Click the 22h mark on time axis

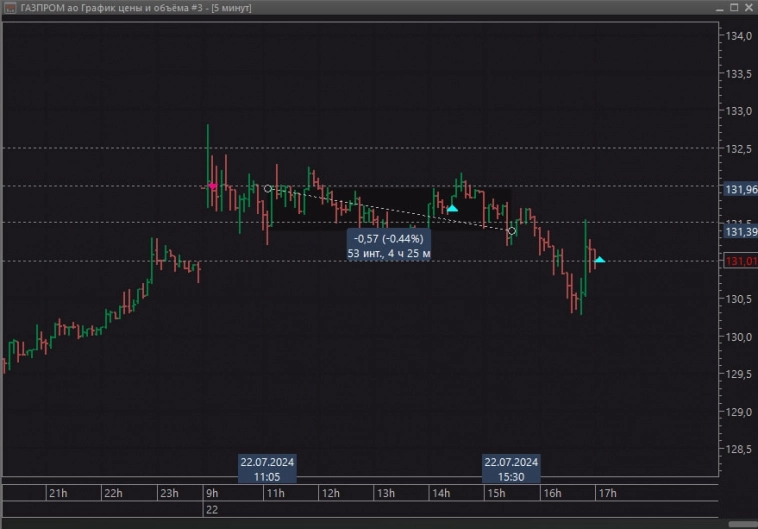coord(113,493)
